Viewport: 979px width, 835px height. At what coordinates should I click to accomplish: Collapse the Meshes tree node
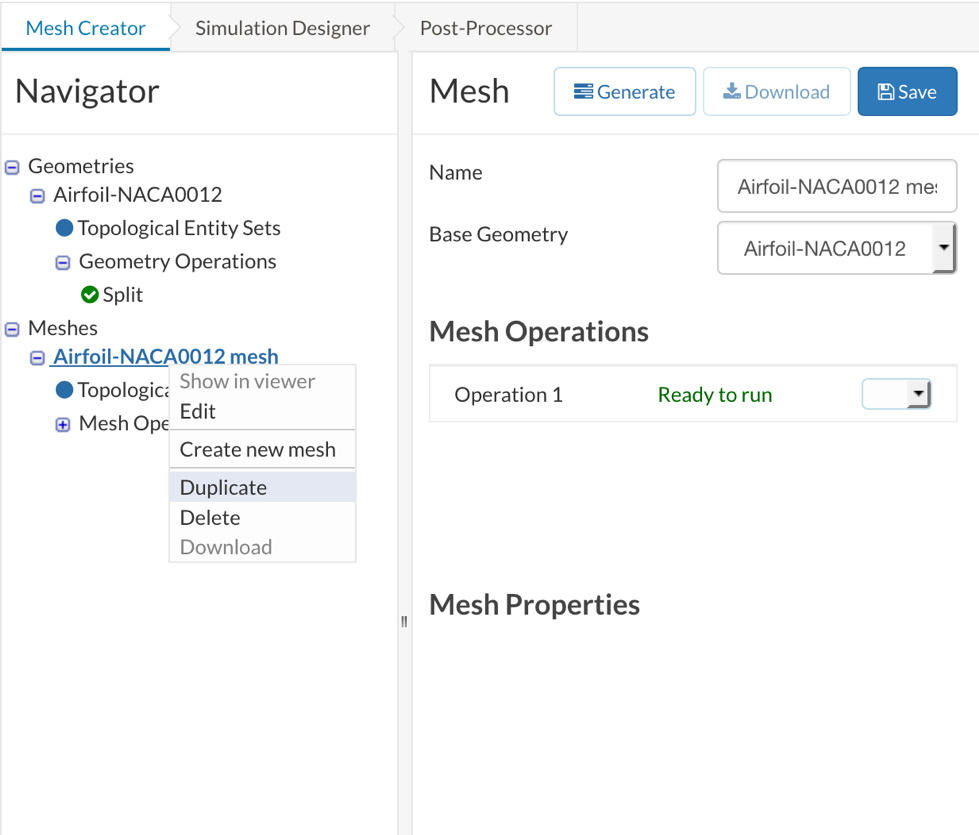[12, 329]
